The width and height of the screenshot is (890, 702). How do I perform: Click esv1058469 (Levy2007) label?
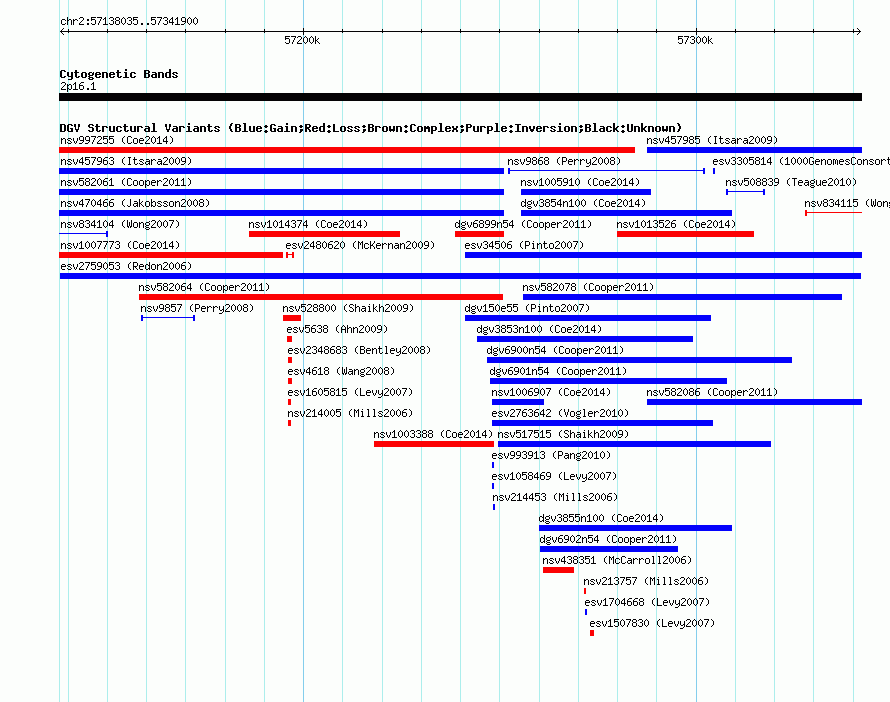pos(554,476)
